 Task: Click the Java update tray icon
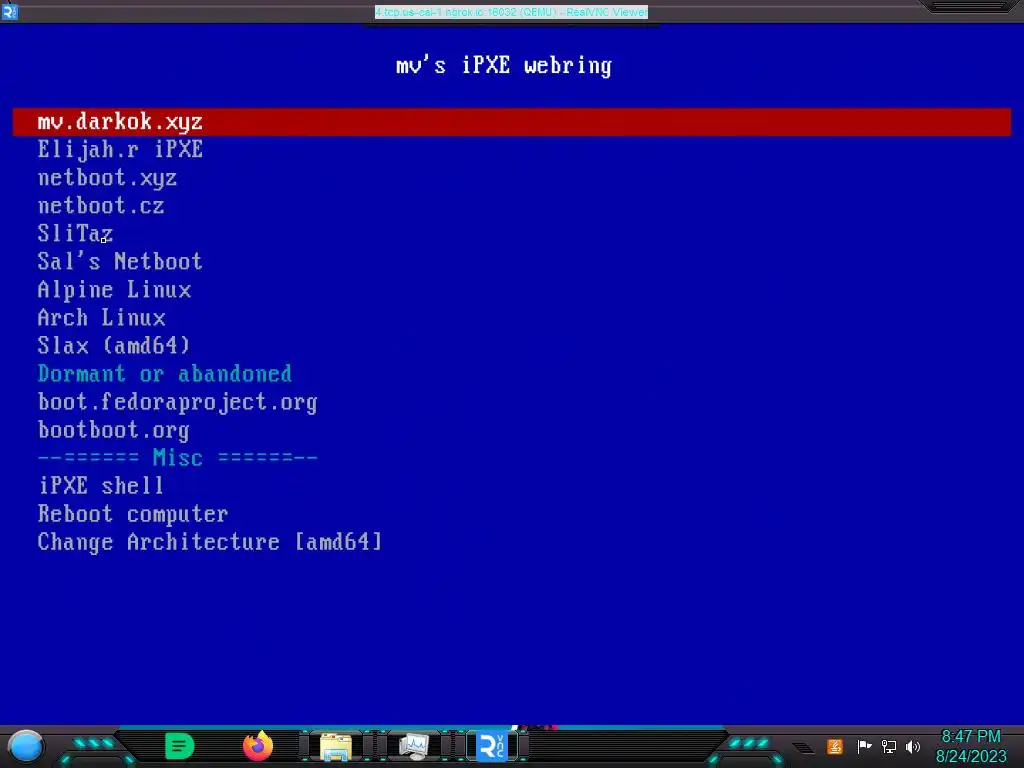tap(835, 746)
